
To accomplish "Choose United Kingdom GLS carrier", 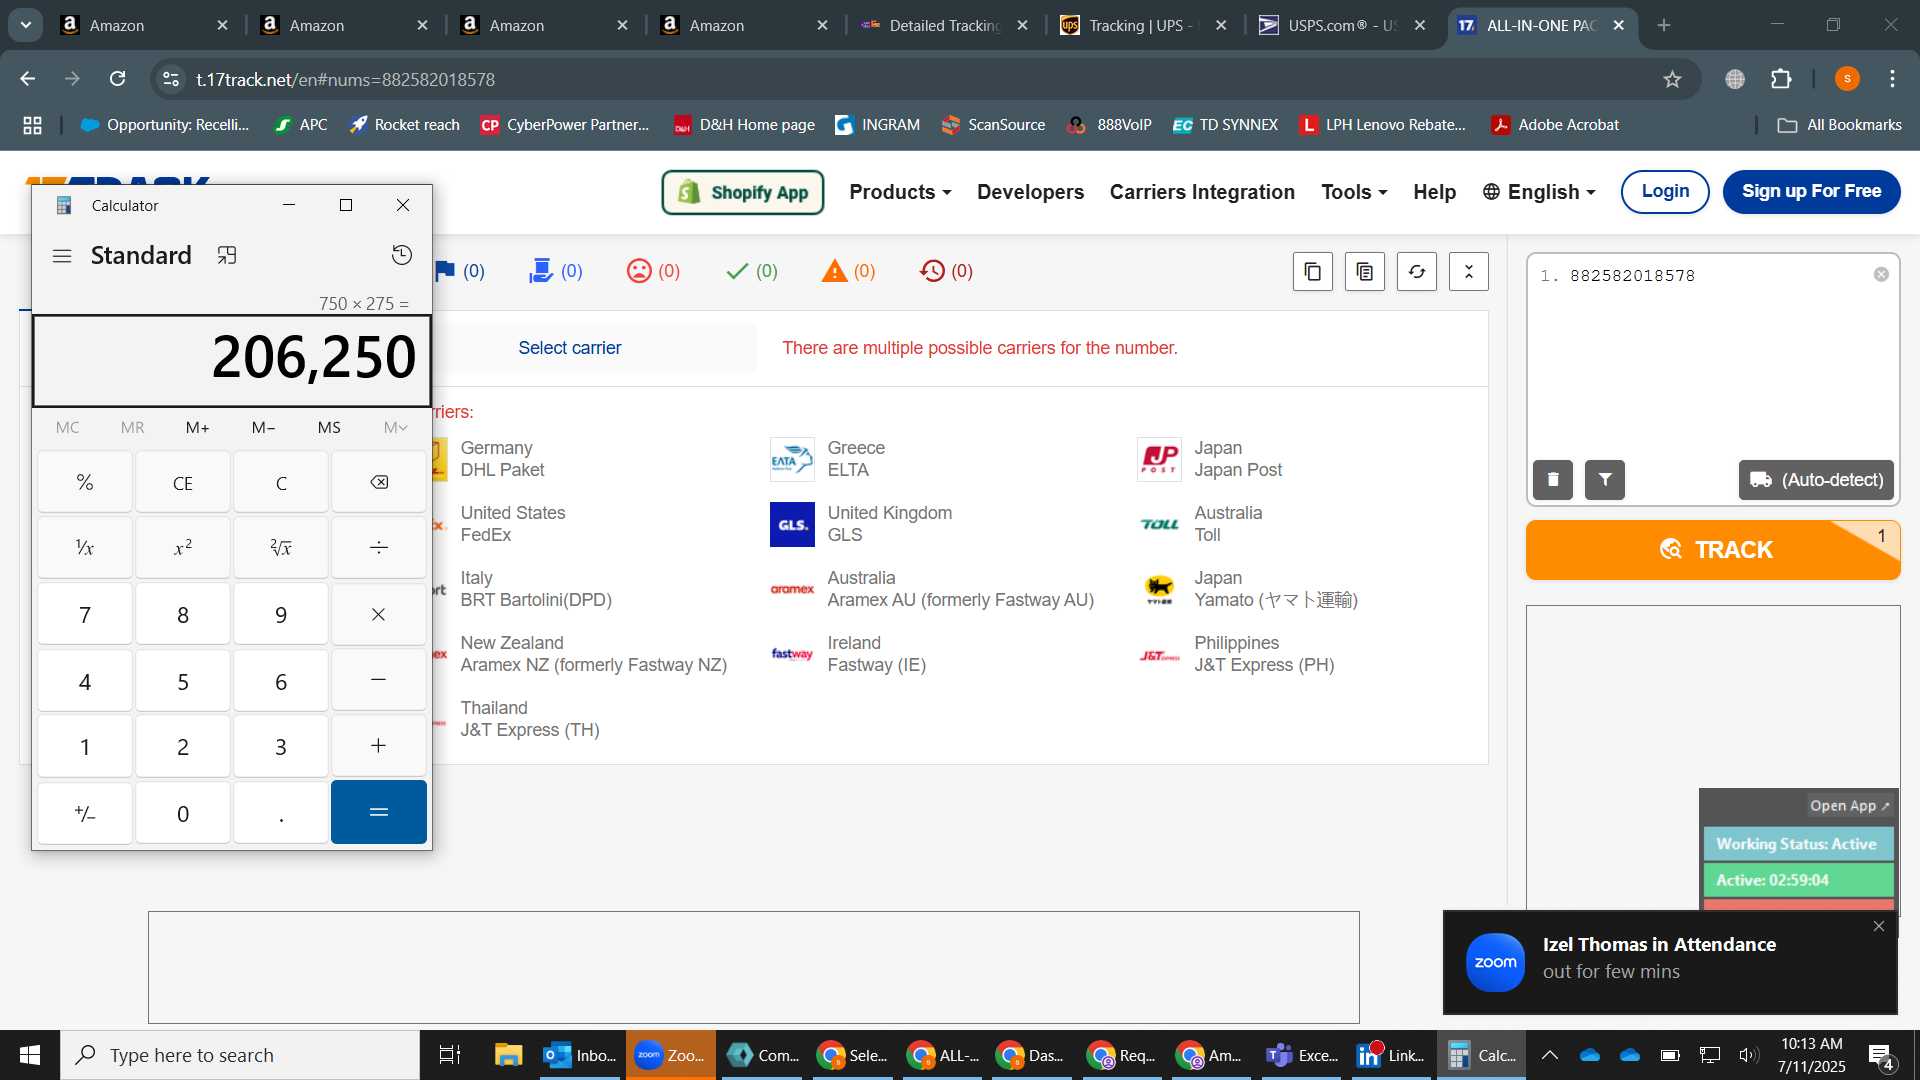I will [x=861, y=524].
